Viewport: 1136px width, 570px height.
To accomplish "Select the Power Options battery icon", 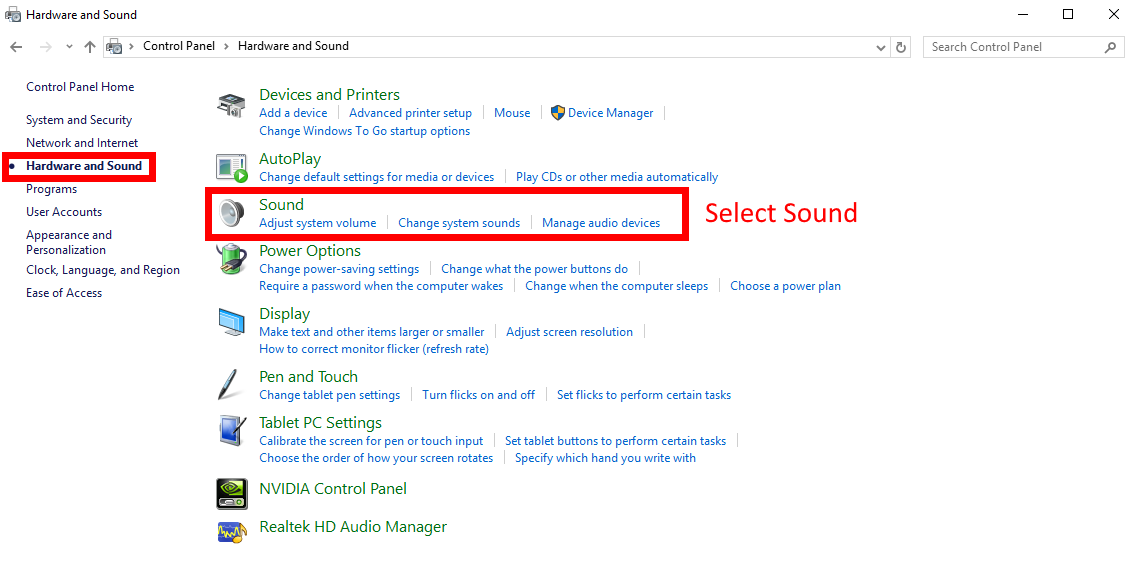I will 232,259.
